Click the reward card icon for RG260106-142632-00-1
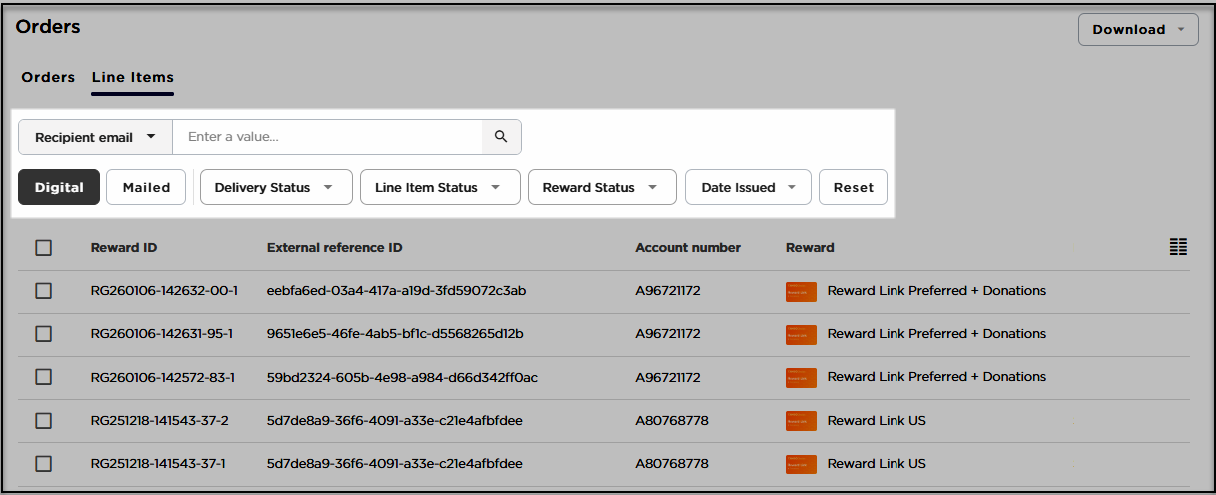The width and height of the screenshot is (1216, 495). click(x=801, y=291)
